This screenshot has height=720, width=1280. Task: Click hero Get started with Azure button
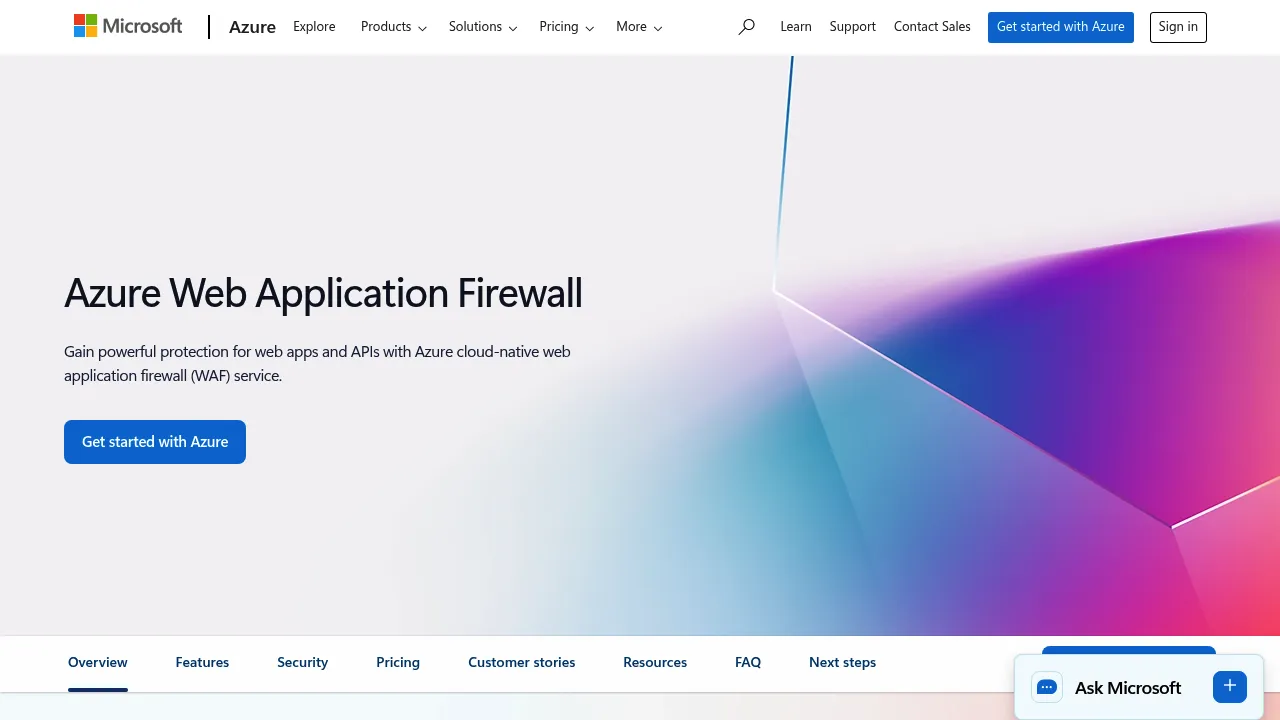pyautogui.click(x=155, y=442)
